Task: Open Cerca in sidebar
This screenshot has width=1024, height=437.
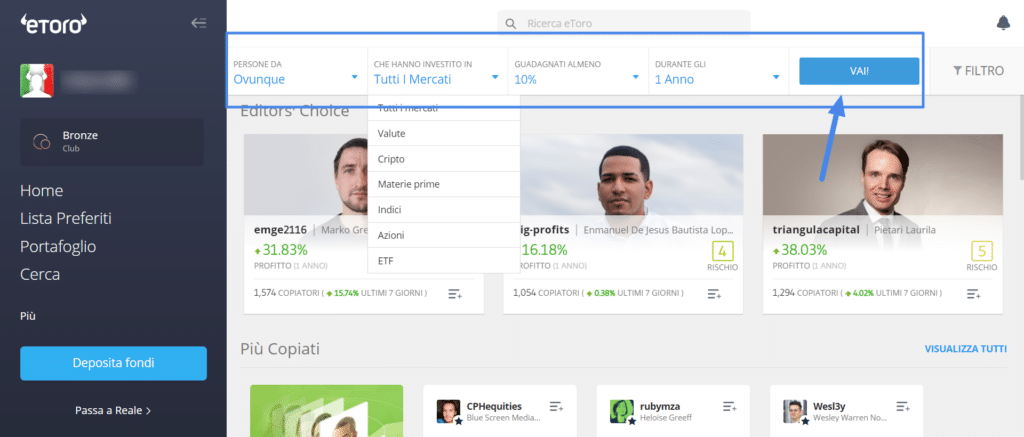Action: tap(40, 274)
